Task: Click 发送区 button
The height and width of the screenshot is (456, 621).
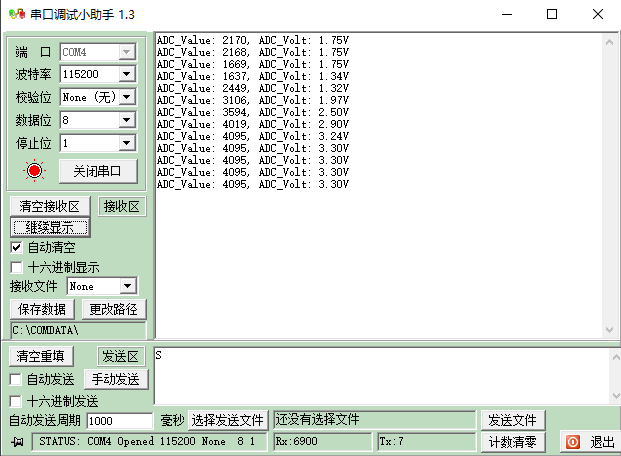Action: [121, 356]
